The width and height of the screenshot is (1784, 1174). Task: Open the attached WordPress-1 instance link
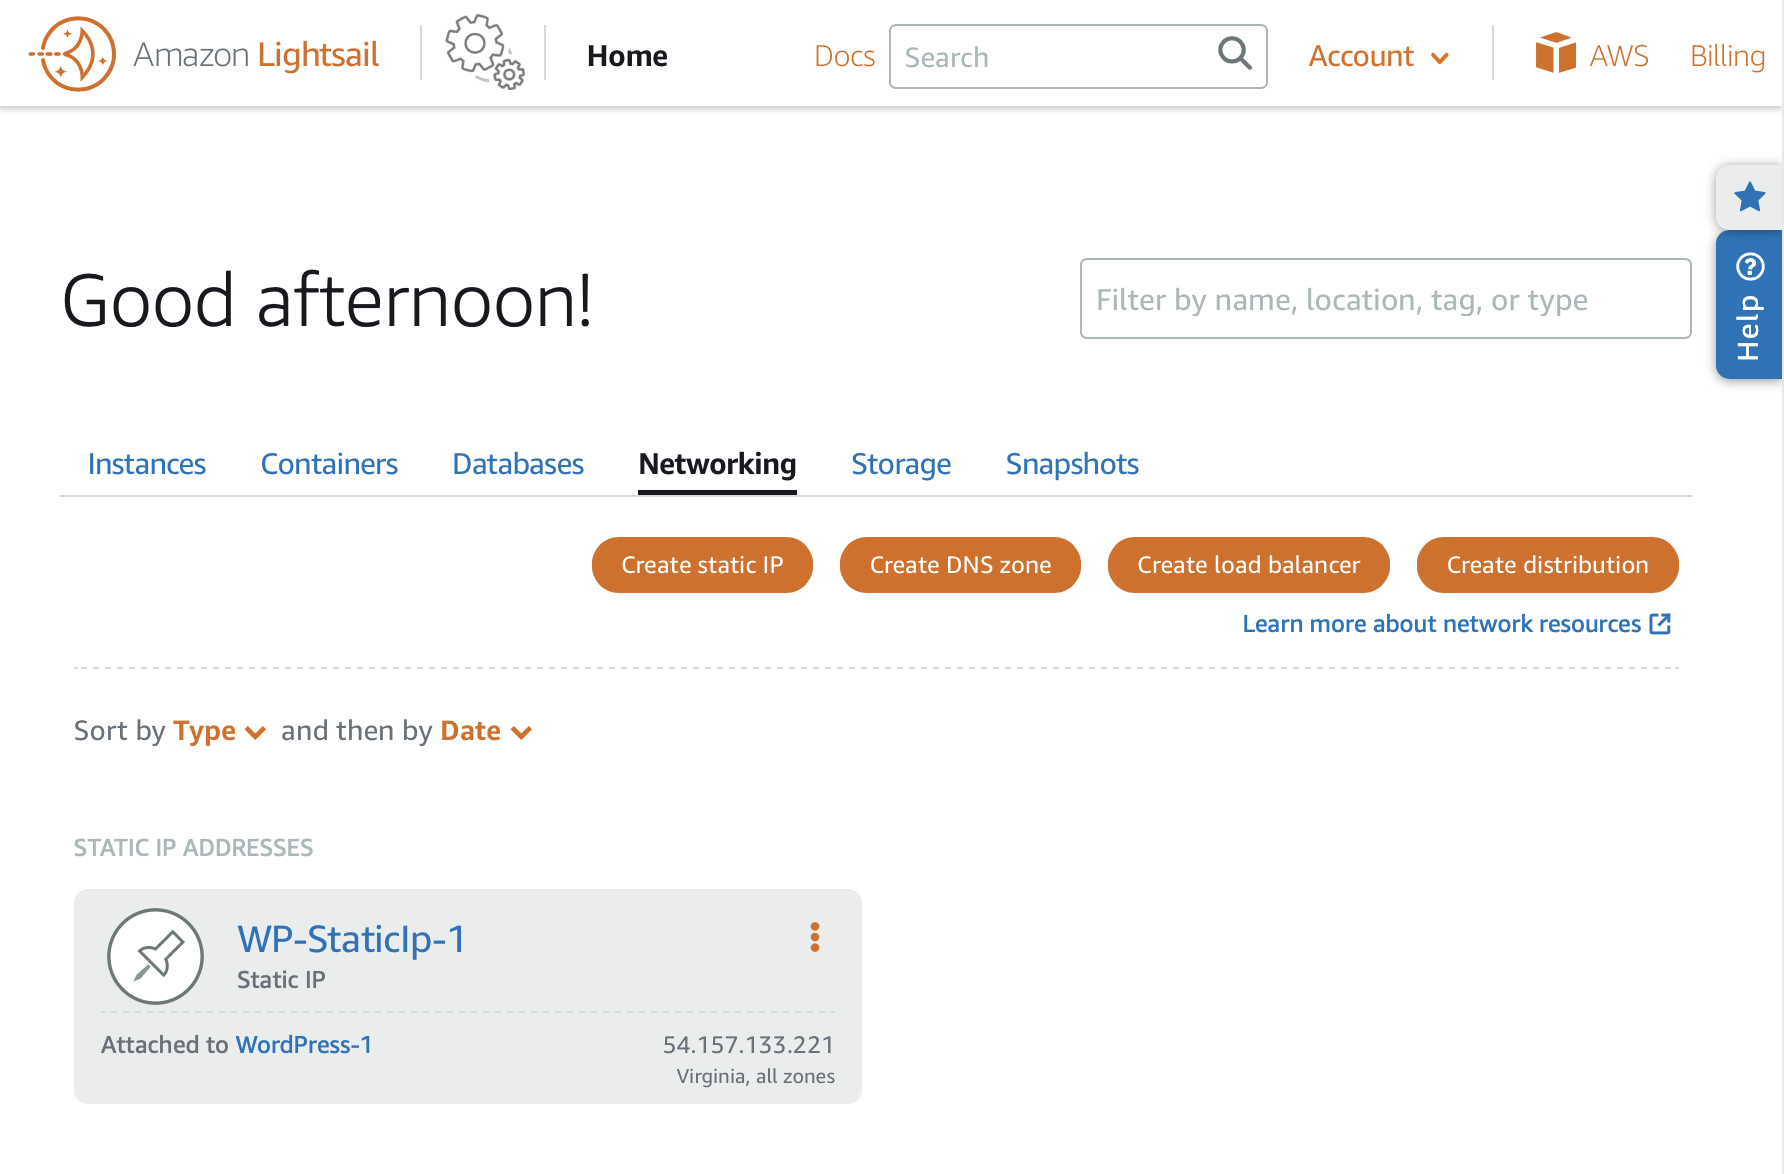304,1045
